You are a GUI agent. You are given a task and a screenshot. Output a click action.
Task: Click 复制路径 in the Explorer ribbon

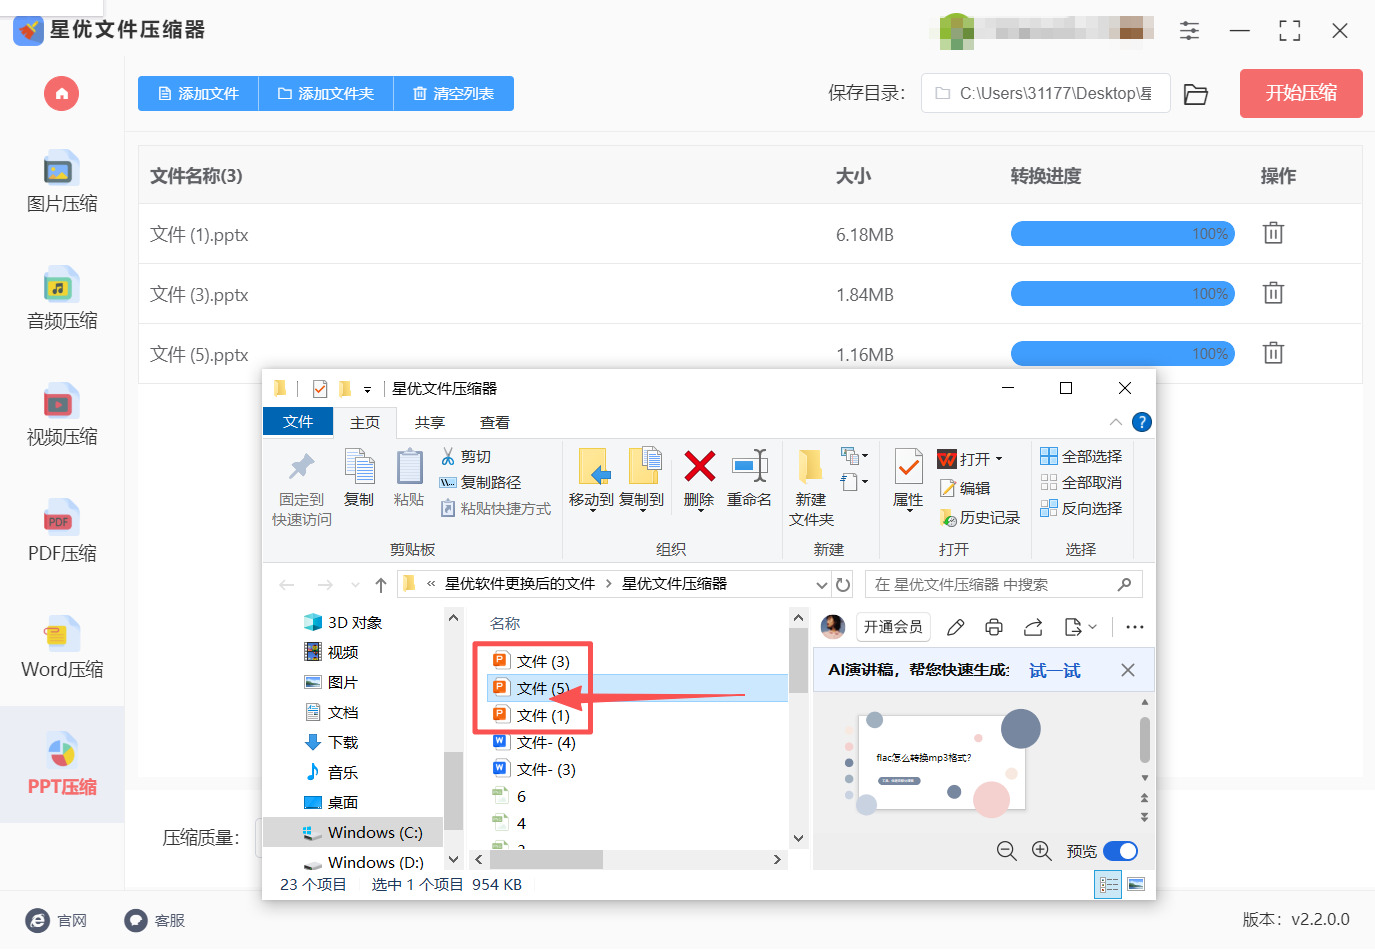pos(480,482)
